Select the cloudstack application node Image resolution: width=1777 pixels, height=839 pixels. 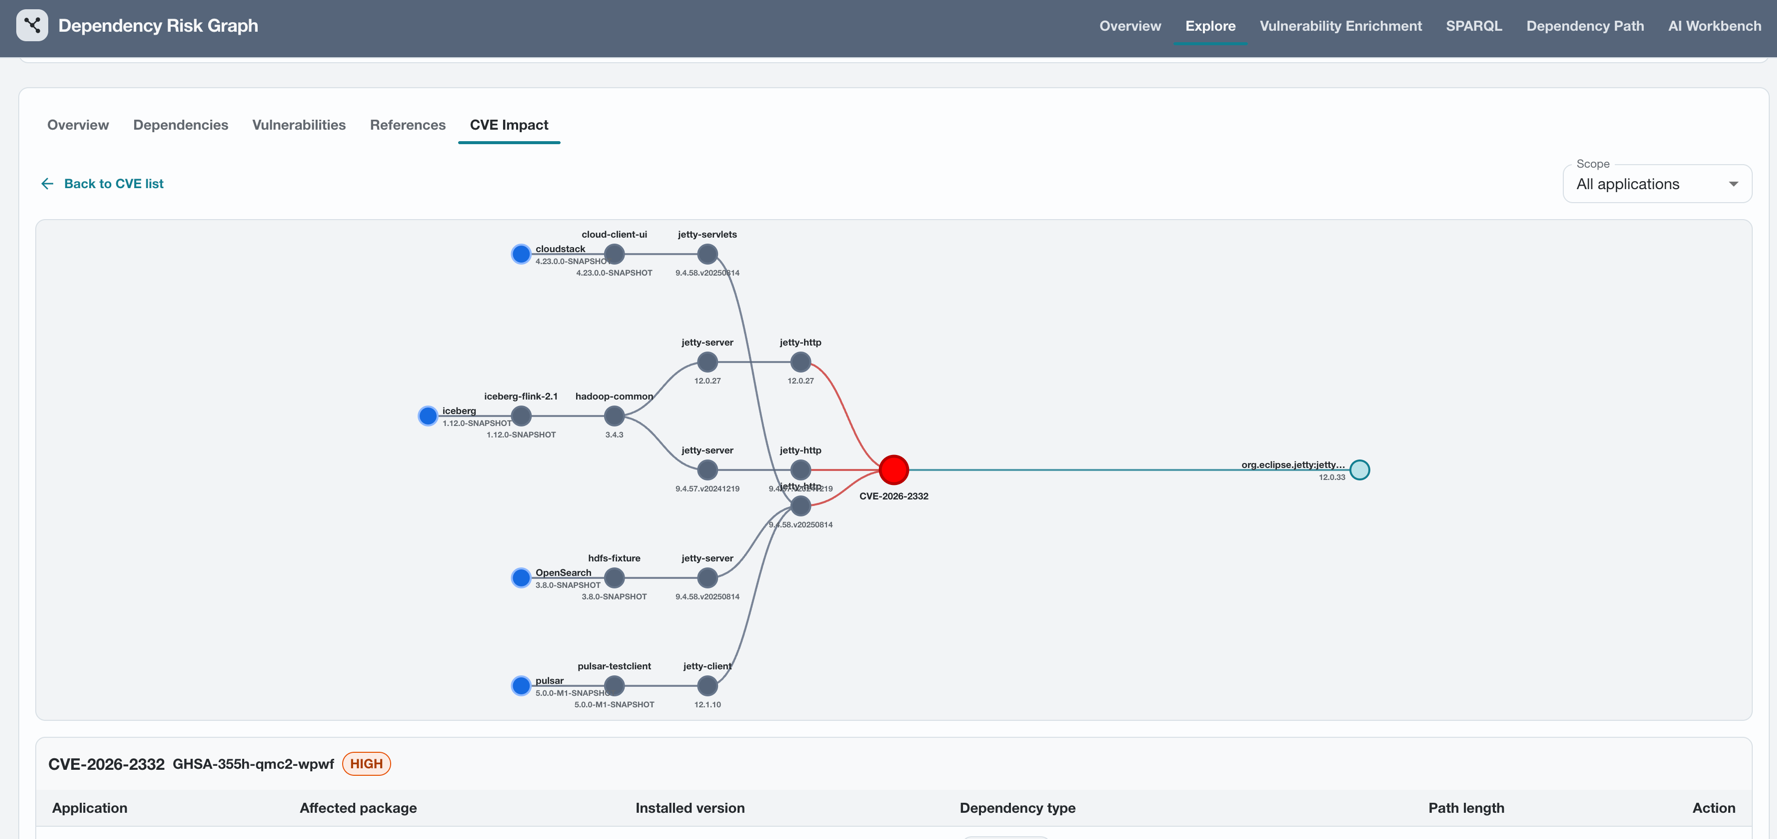pyautogui.click(x=521, y=254)
